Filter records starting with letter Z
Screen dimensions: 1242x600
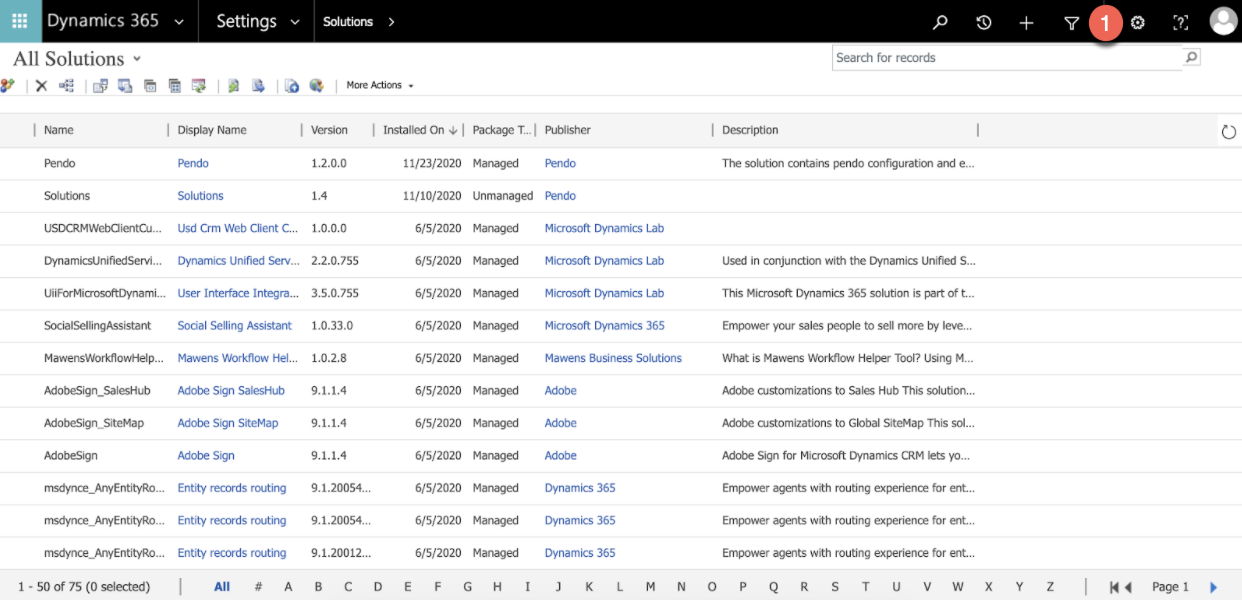(x=1050, y=587)
